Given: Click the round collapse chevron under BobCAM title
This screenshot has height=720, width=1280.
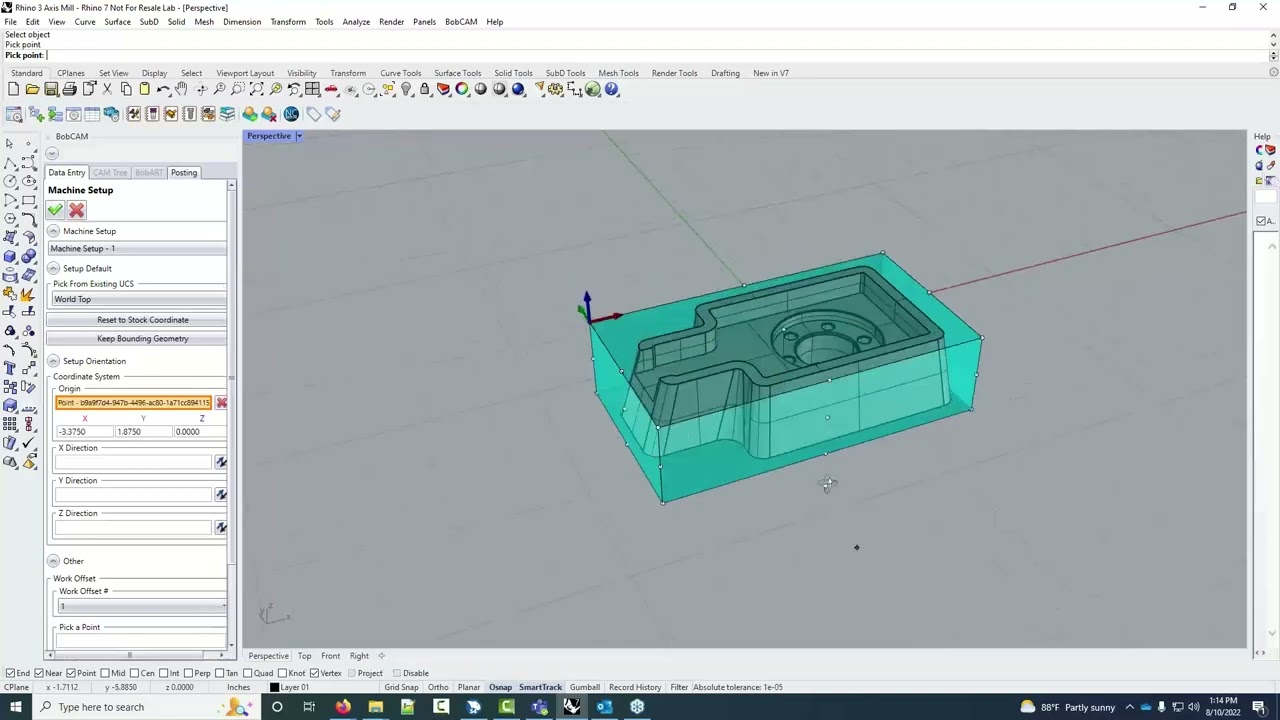Looking at the screenshot, I should tap(53, 153).
